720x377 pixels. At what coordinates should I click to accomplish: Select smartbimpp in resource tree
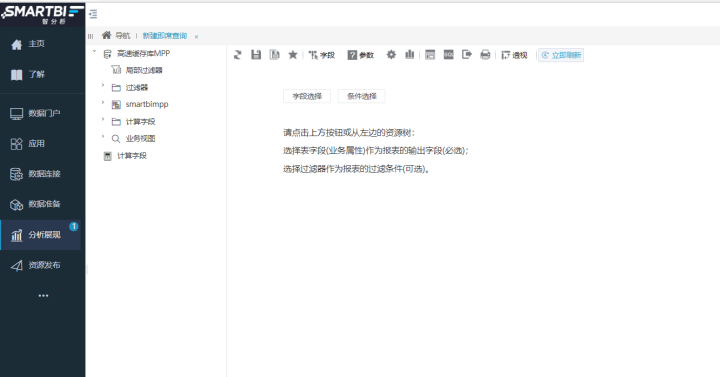tap(147, 105)
